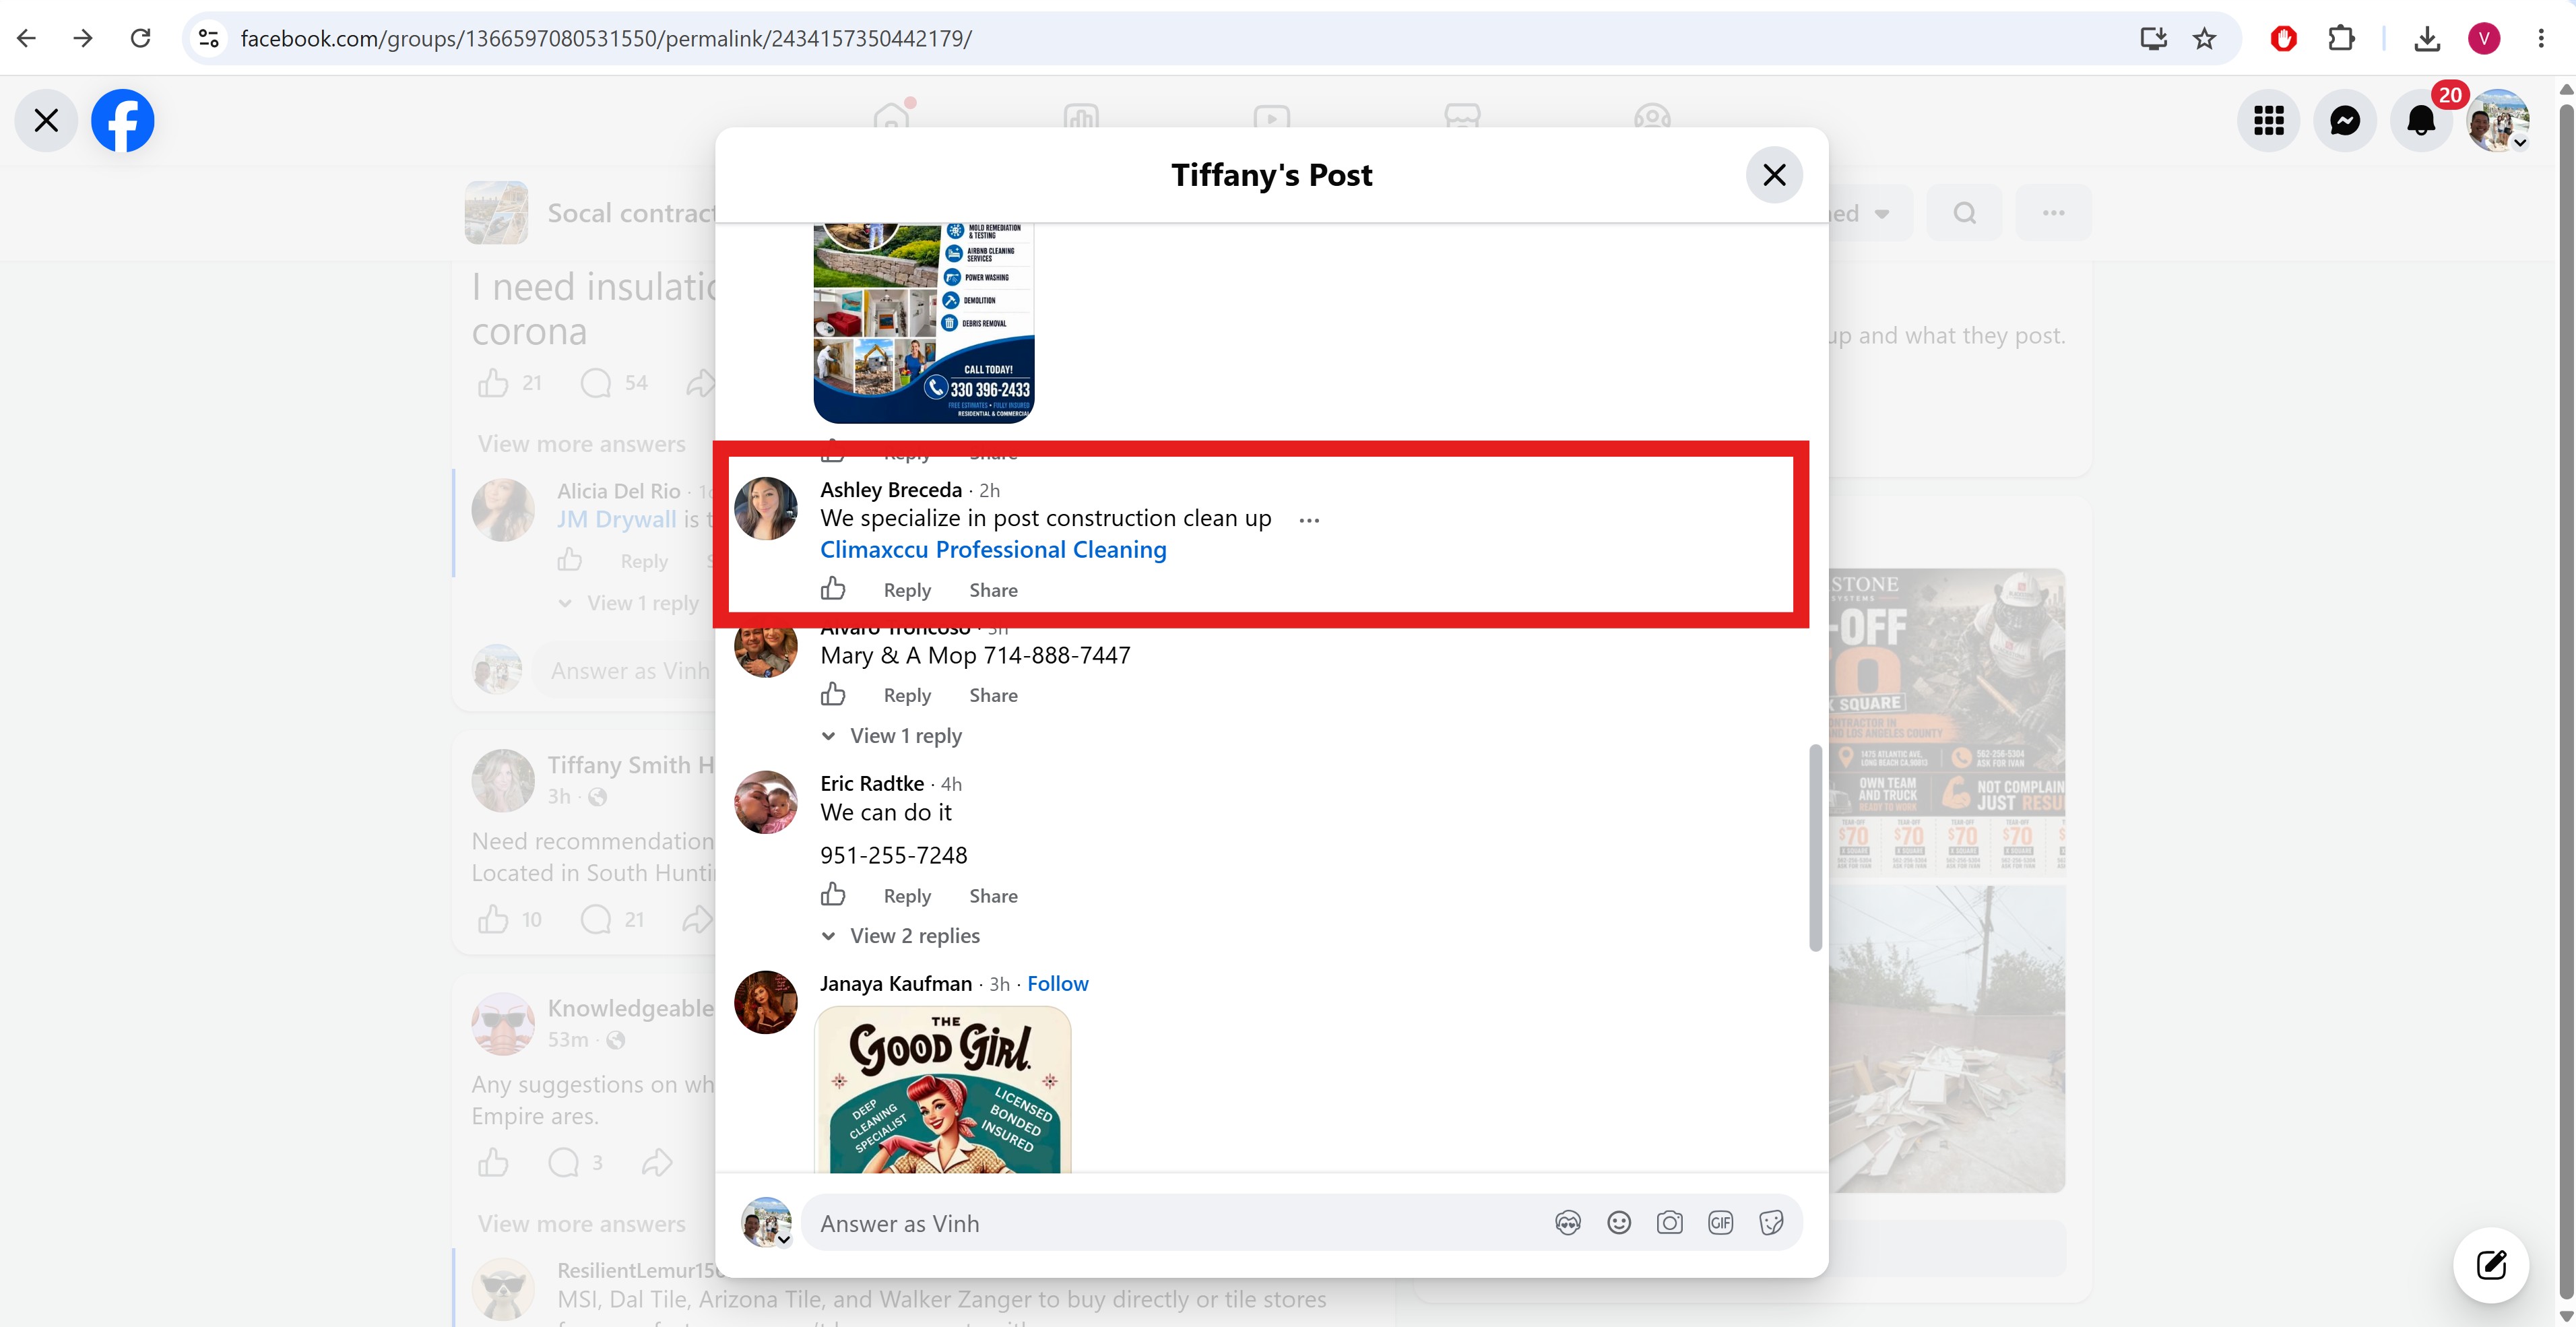2576x1327 pixels.
Task: Switch commenting identity via avatar next to answer box
Action: pos(766,1223)
